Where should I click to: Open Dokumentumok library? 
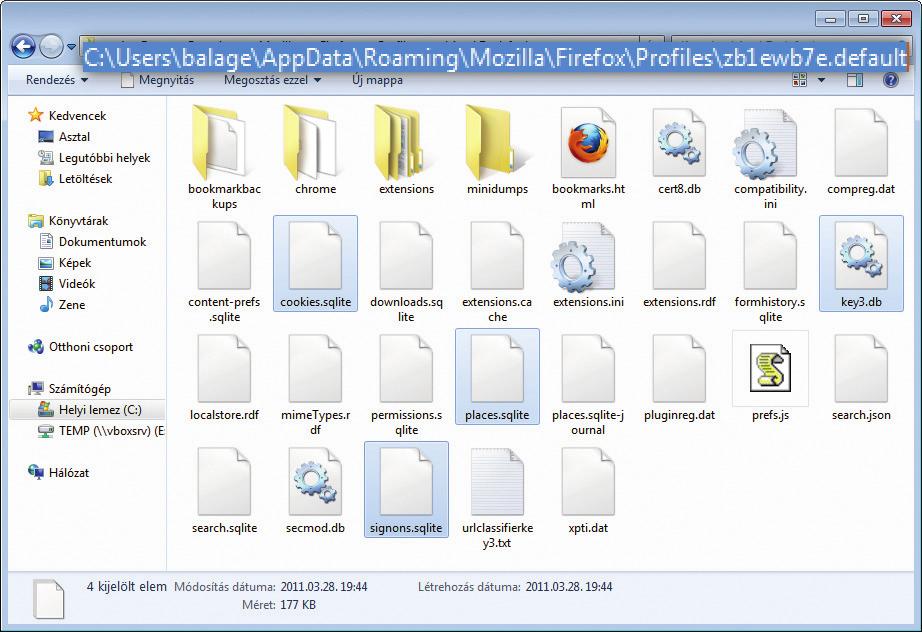click(x=92, y=242)
